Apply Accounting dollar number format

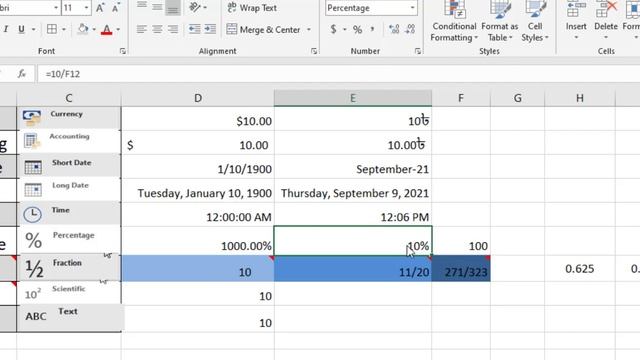333,29
